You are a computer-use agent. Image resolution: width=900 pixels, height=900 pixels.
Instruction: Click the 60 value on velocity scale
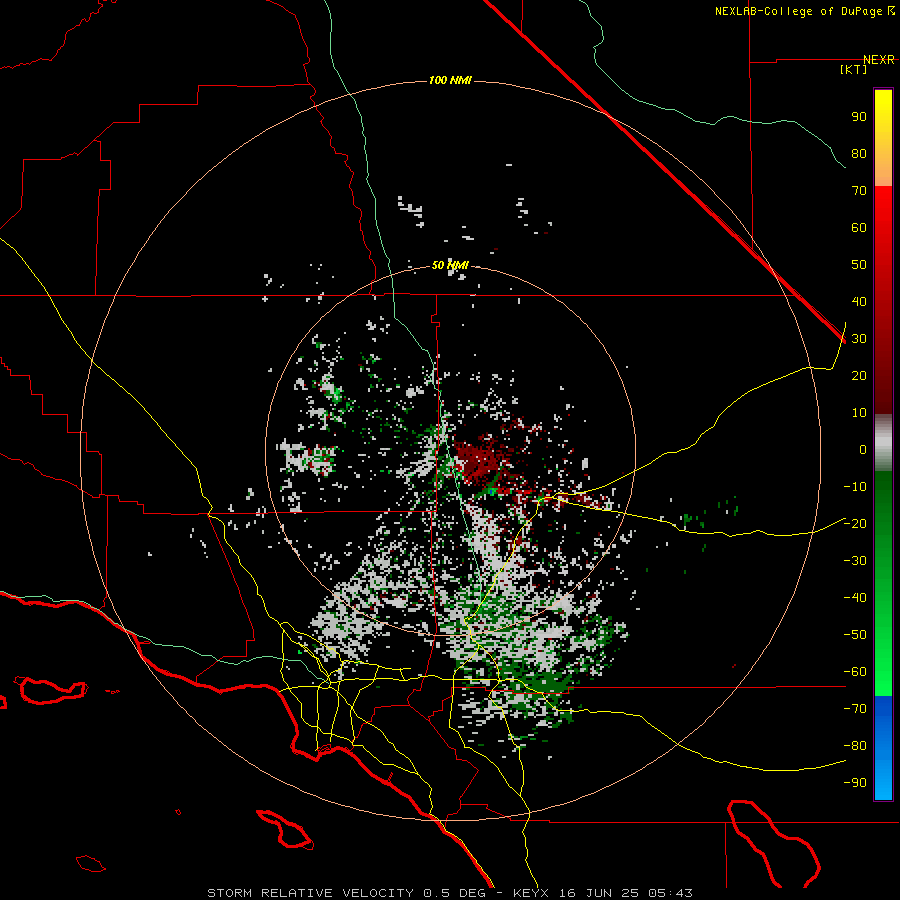tap(859, 227)
